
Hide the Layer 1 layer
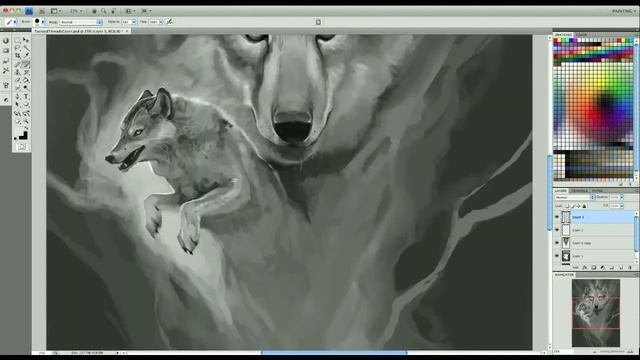[557, 256]
